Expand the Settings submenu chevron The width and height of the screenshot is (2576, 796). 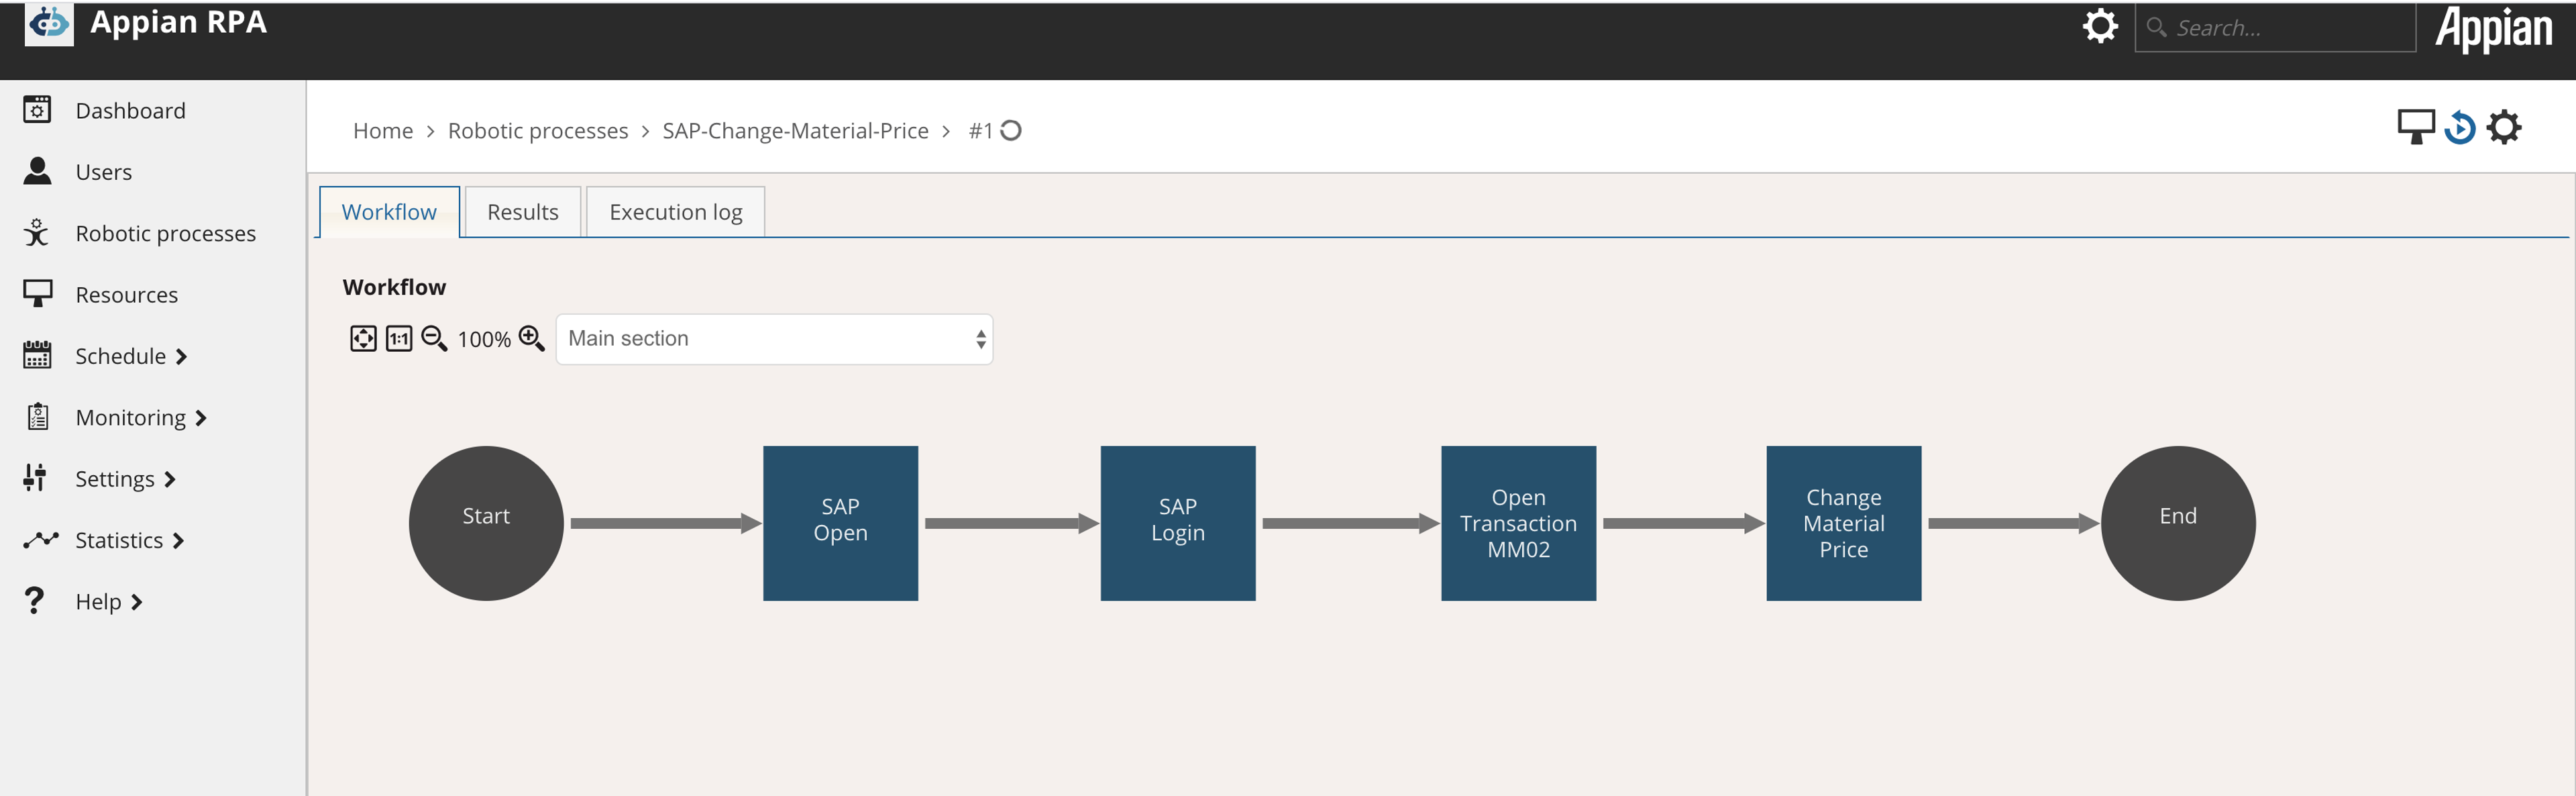(x=170, y=480)
